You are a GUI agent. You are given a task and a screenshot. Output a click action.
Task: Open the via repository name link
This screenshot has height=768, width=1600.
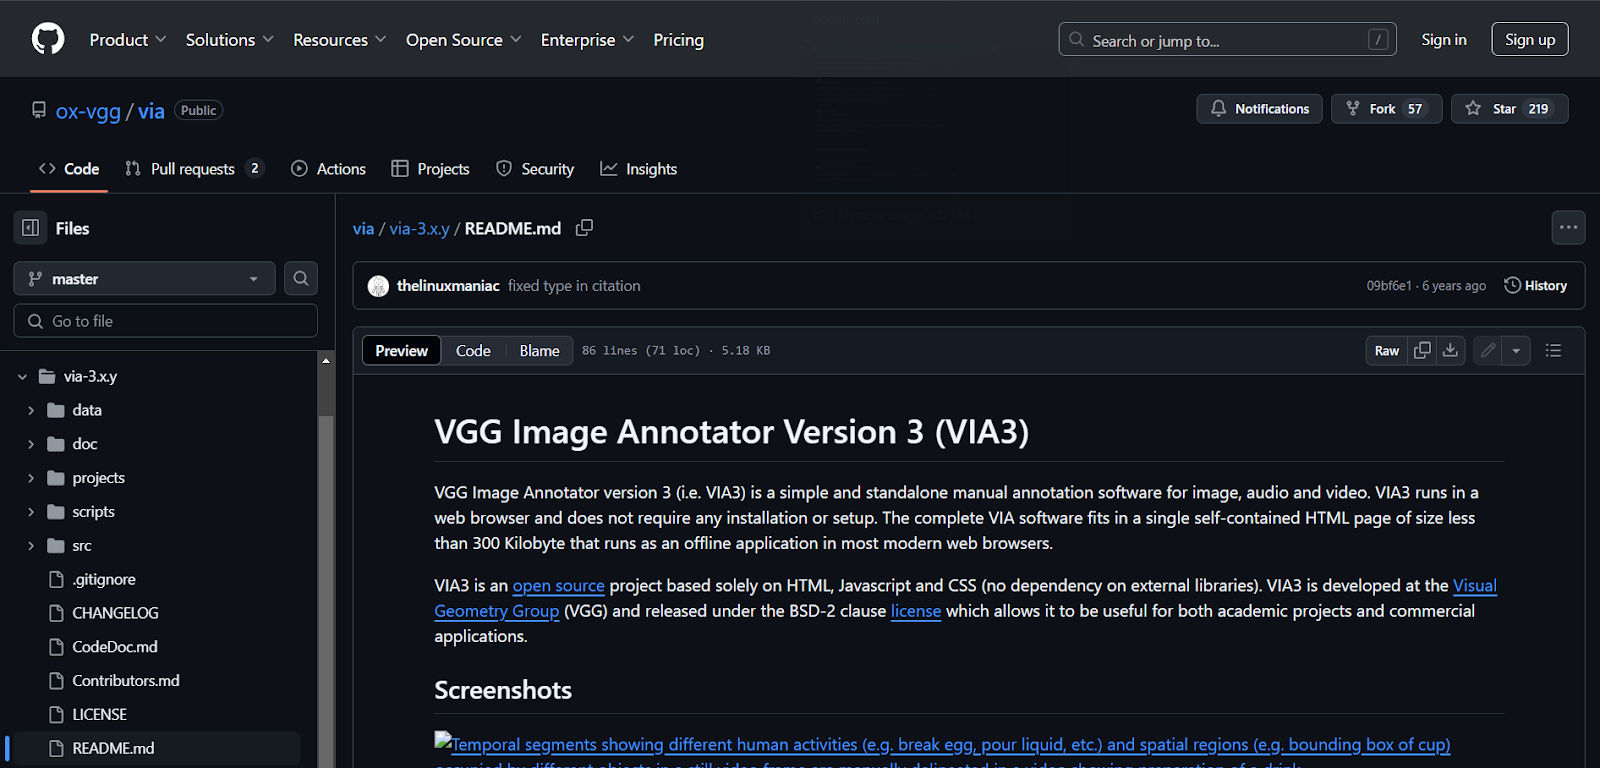151,111
